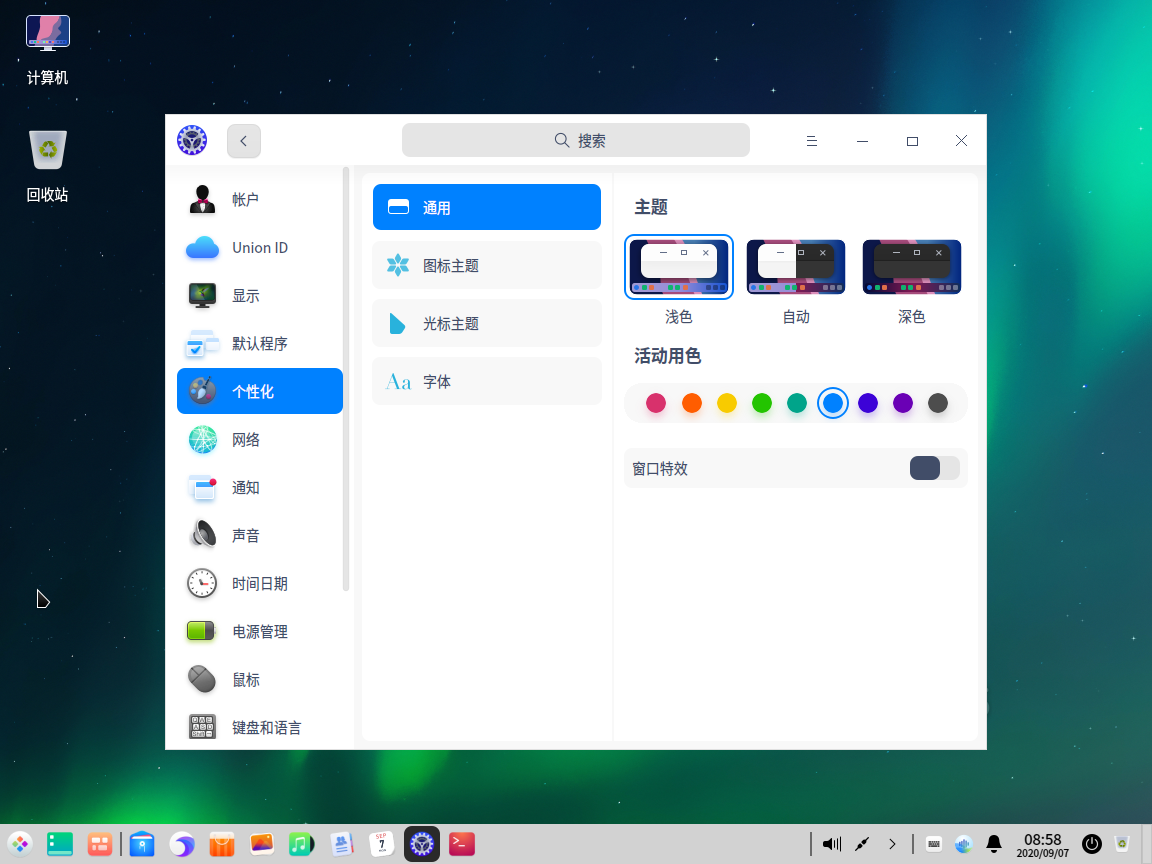Select the 计算机 desktop icon
Viewport: 1152px width, 864px height.
tap(48, 50)
